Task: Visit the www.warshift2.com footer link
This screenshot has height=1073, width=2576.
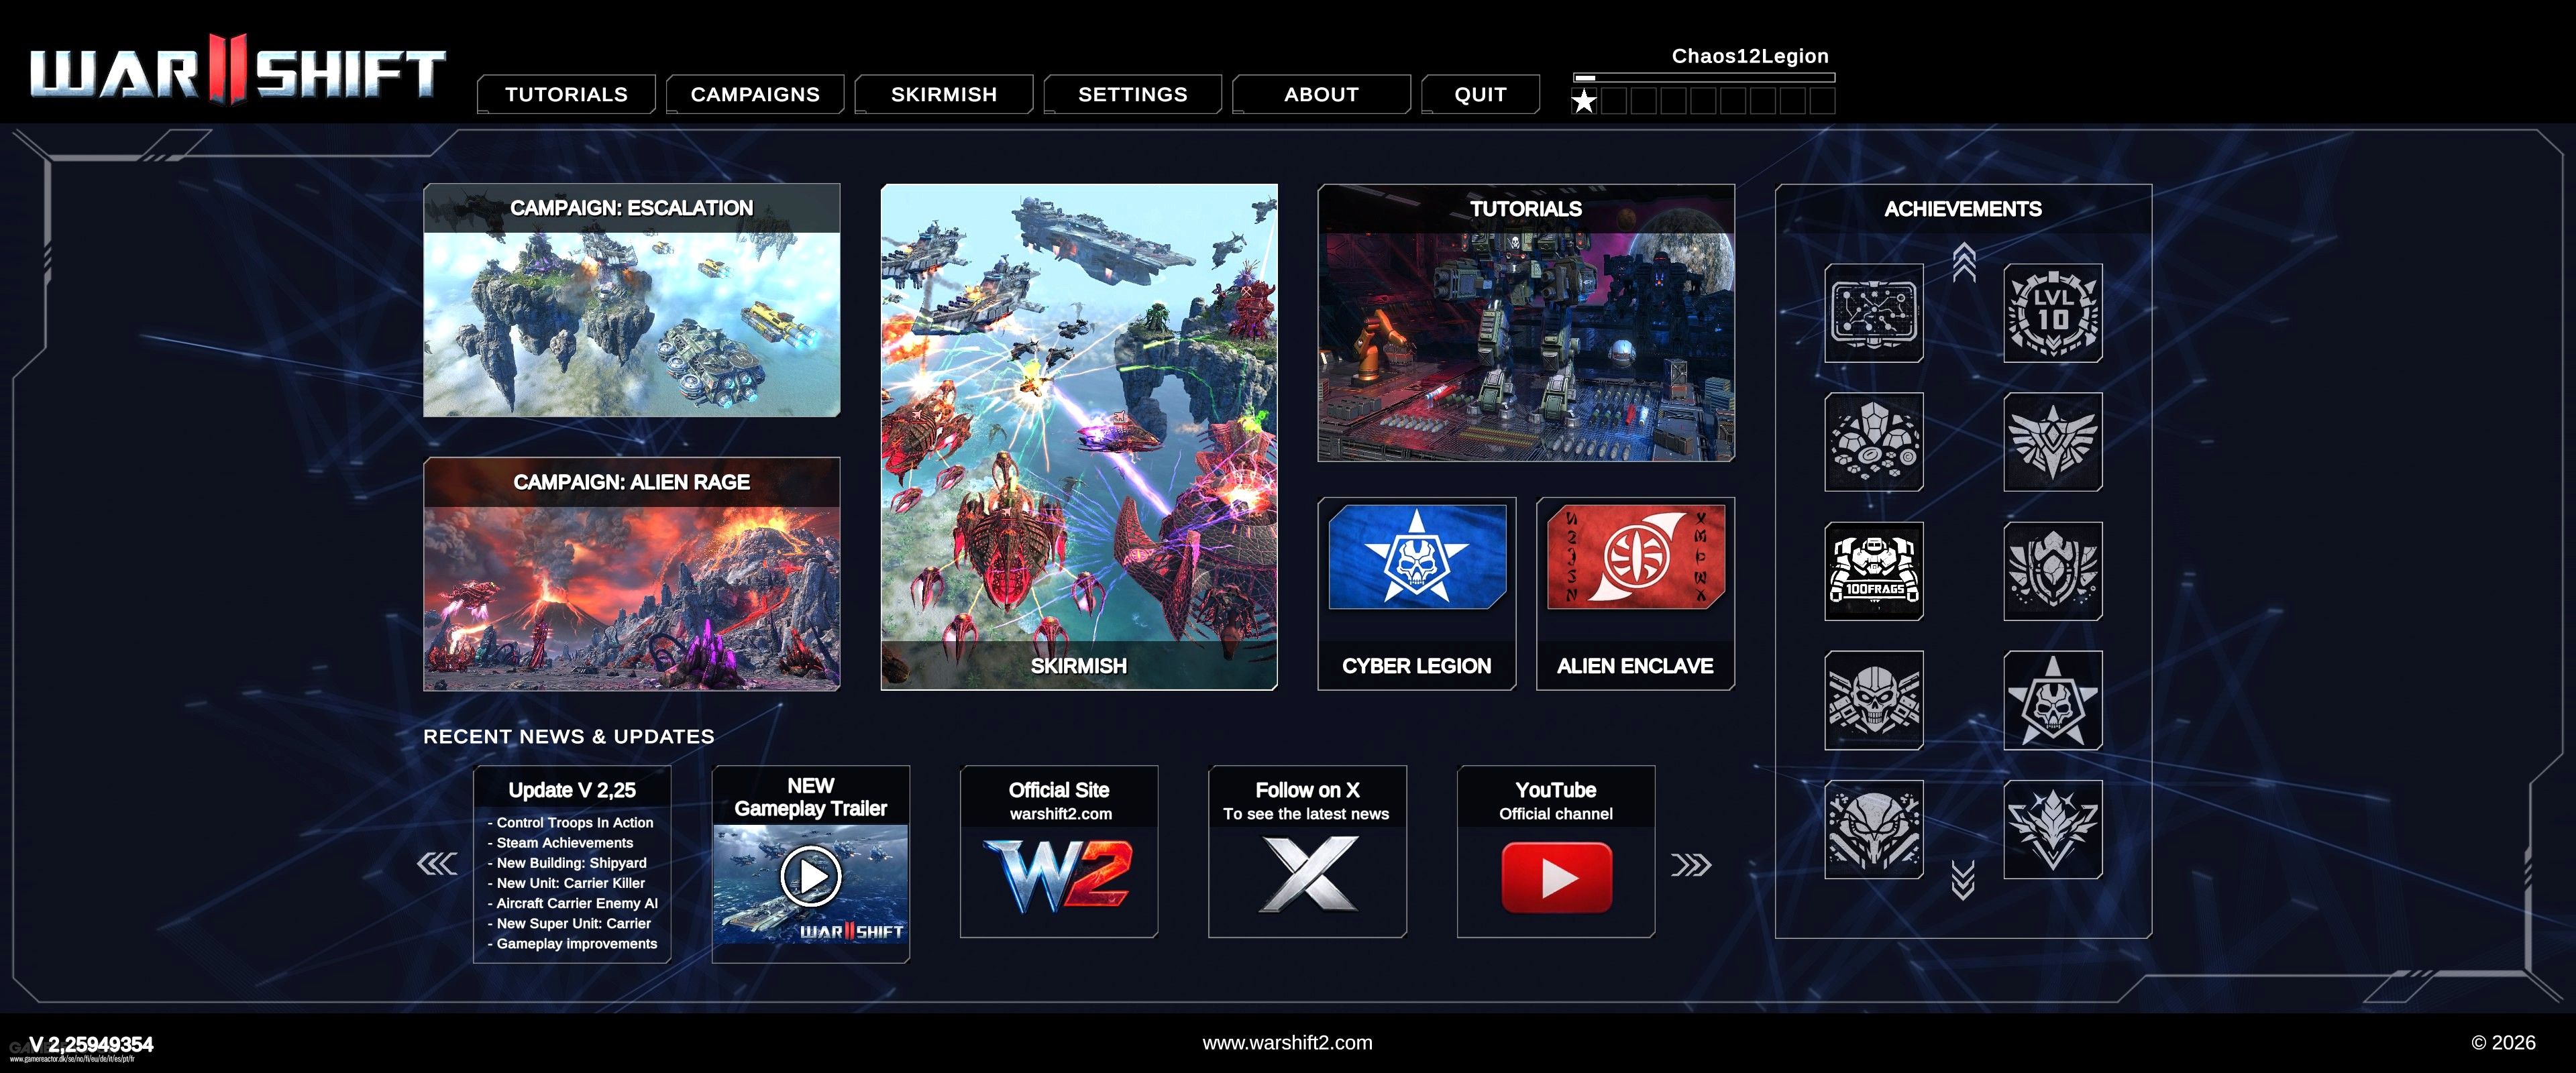Action: [1288, 1042]
